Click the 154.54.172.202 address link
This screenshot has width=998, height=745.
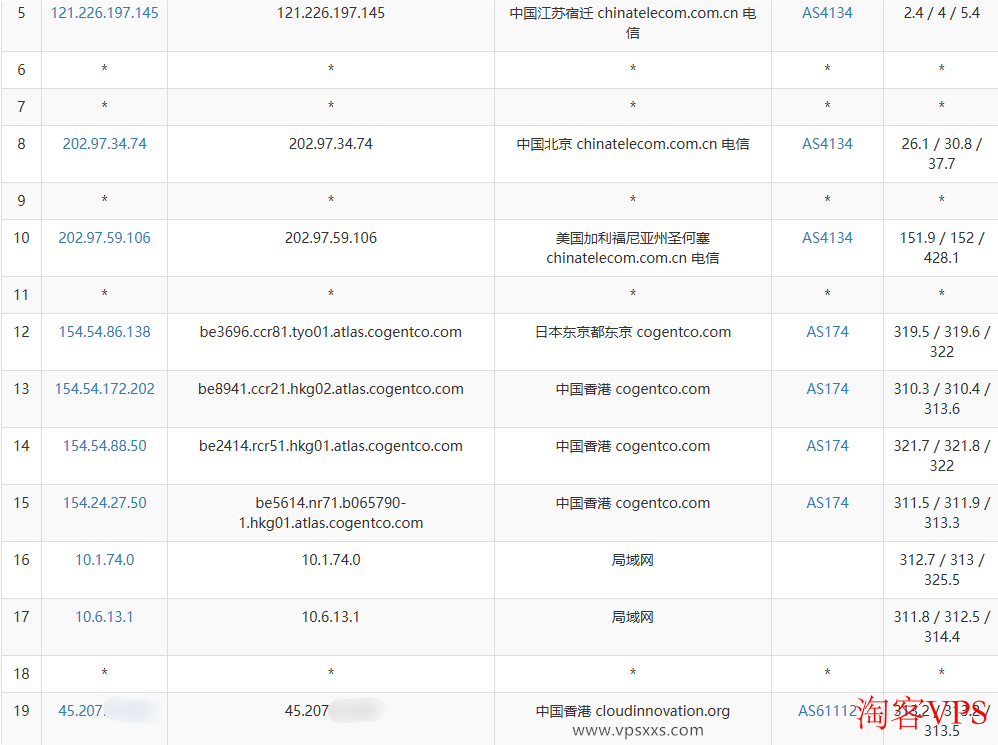pyautogui.click(x=103, y=388)
